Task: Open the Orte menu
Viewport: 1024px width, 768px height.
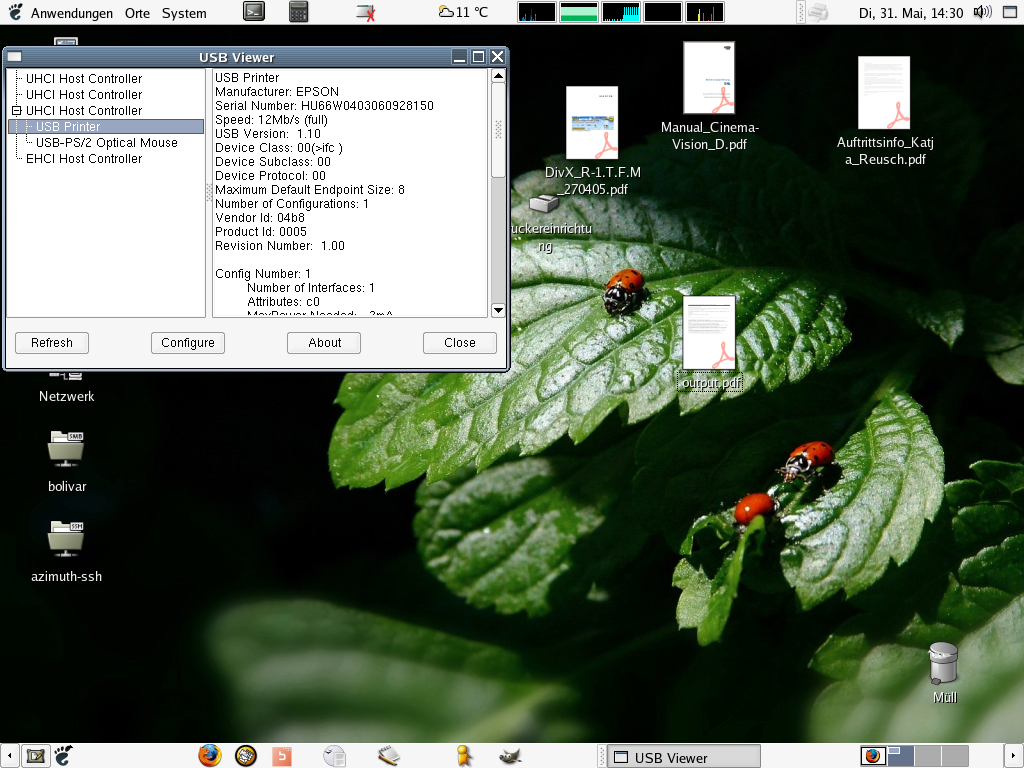Action: pyautogui.click(x=137, y=13)
